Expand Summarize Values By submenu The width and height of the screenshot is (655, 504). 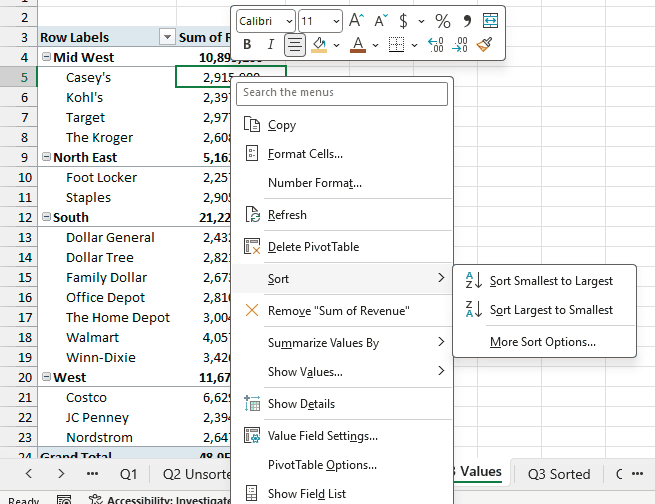pyautogui.click(x=342, y=343)
